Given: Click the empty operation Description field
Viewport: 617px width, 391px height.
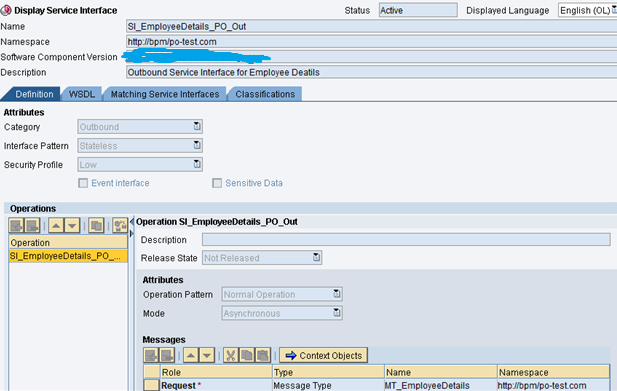Looking at the screenshot, I should tap(406, 240).
